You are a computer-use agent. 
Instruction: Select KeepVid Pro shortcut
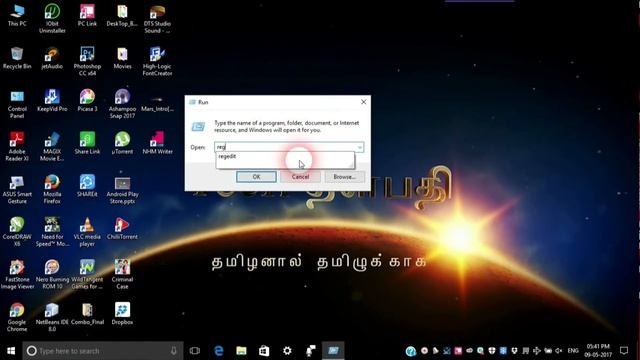[x=52, y=101]
